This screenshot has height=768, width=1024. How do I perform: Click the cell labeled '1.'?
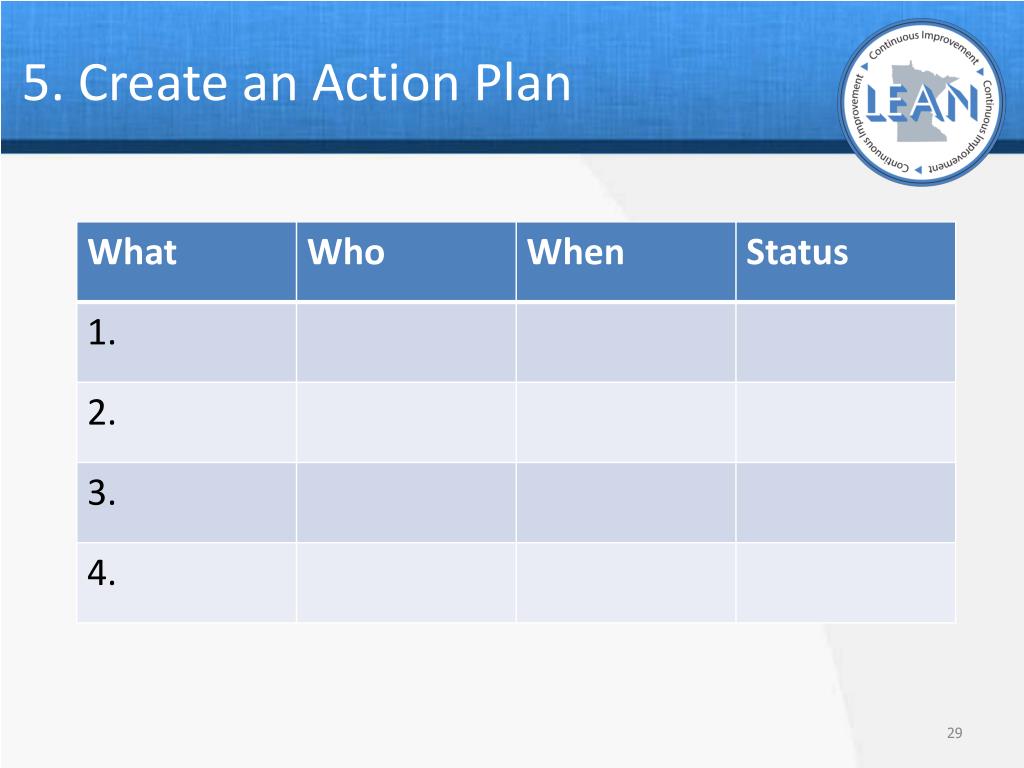pos(187,342)
